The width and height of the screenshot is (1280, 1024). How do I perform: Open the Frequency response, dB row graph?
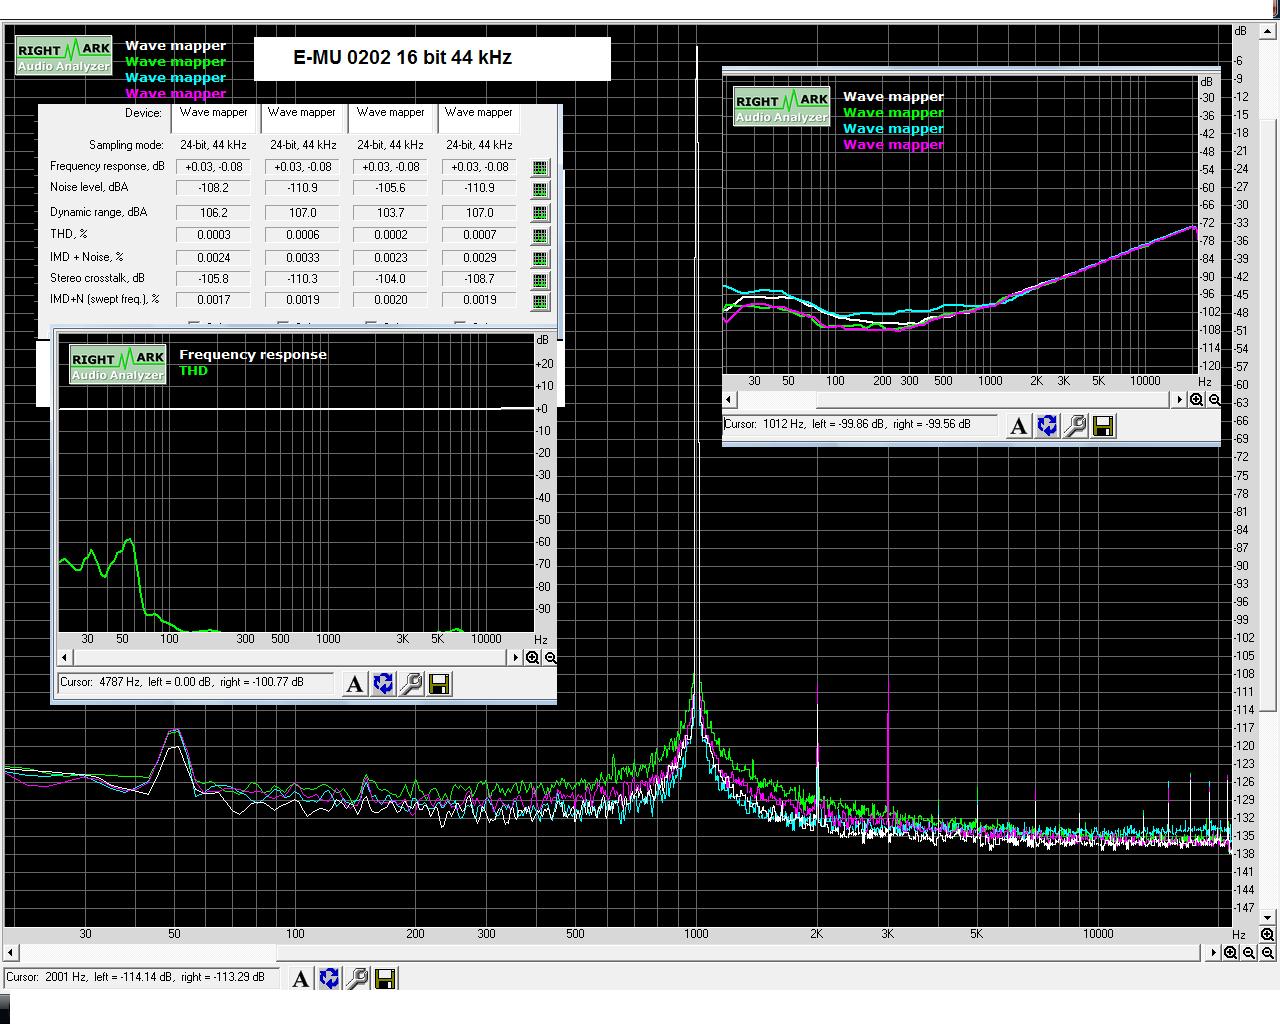[540, 168]
